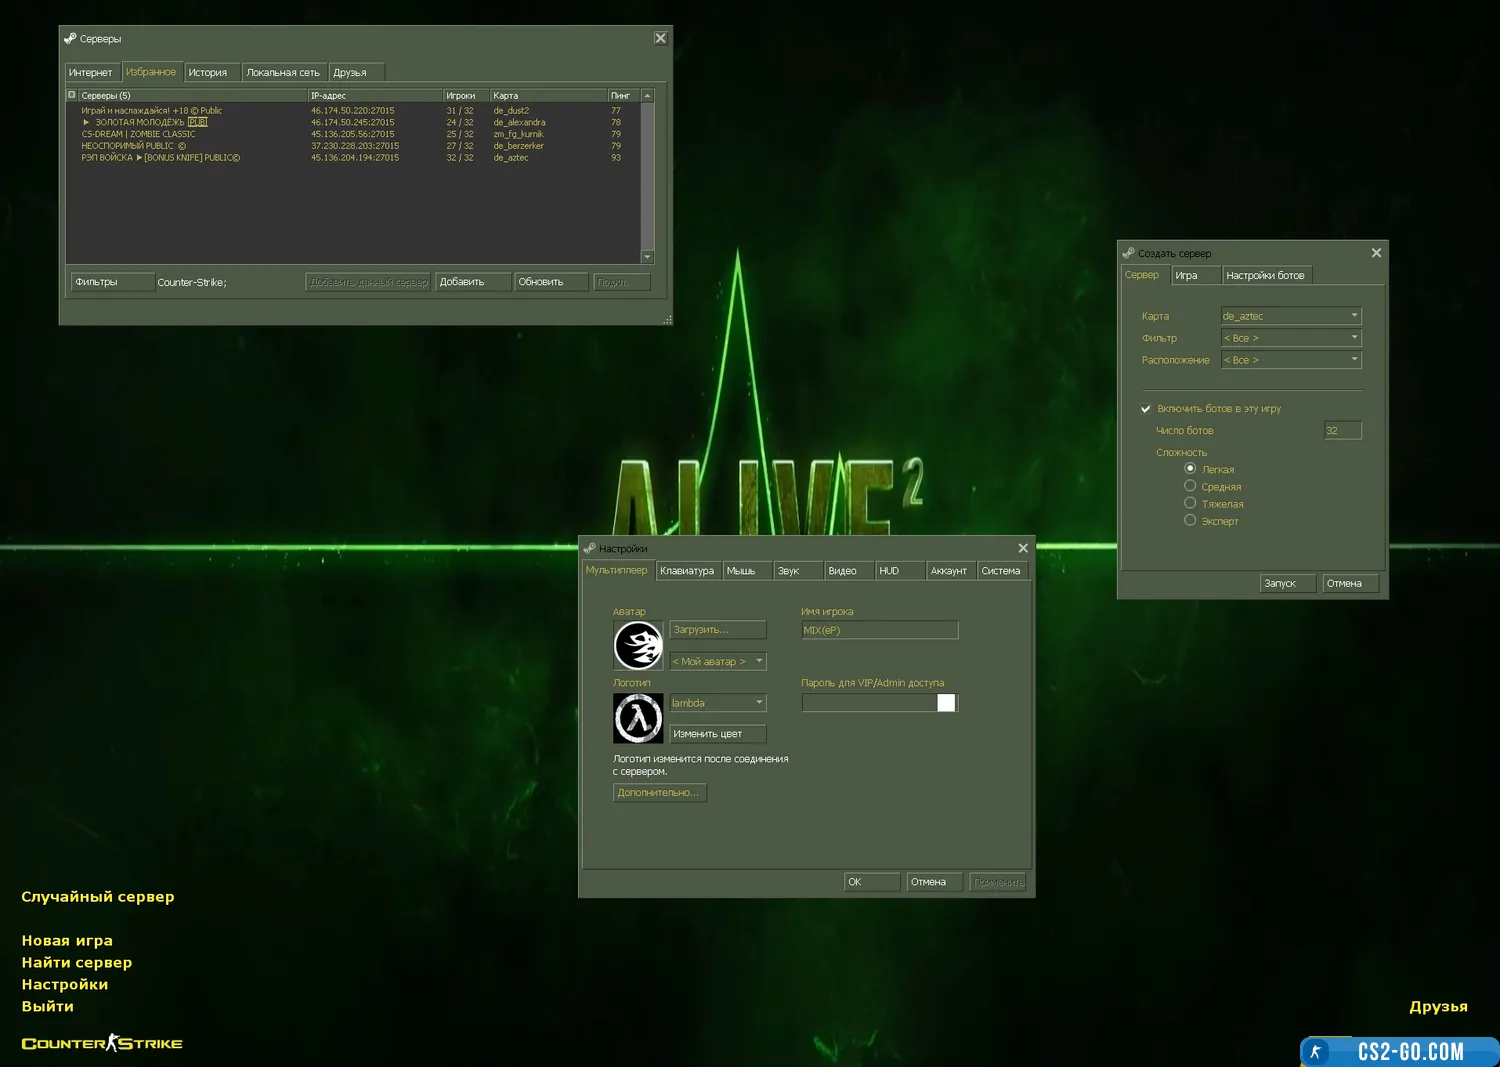Choose the Эксперт difficulty option
Viewport: 1500px width, 1067px height.
(x=1190, y=520)
